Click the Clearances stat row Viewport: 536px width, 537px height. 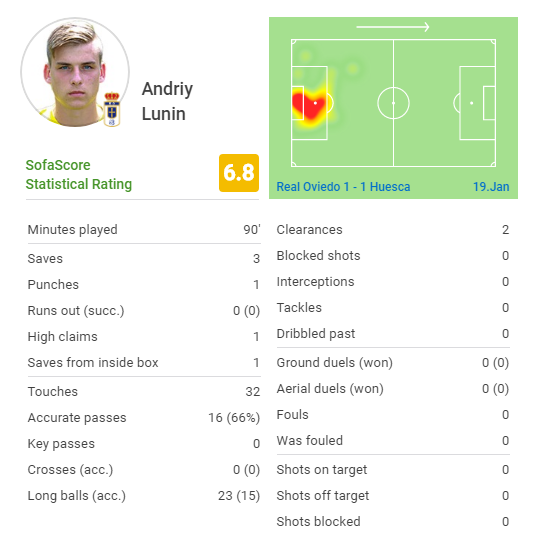click(393, 229)
